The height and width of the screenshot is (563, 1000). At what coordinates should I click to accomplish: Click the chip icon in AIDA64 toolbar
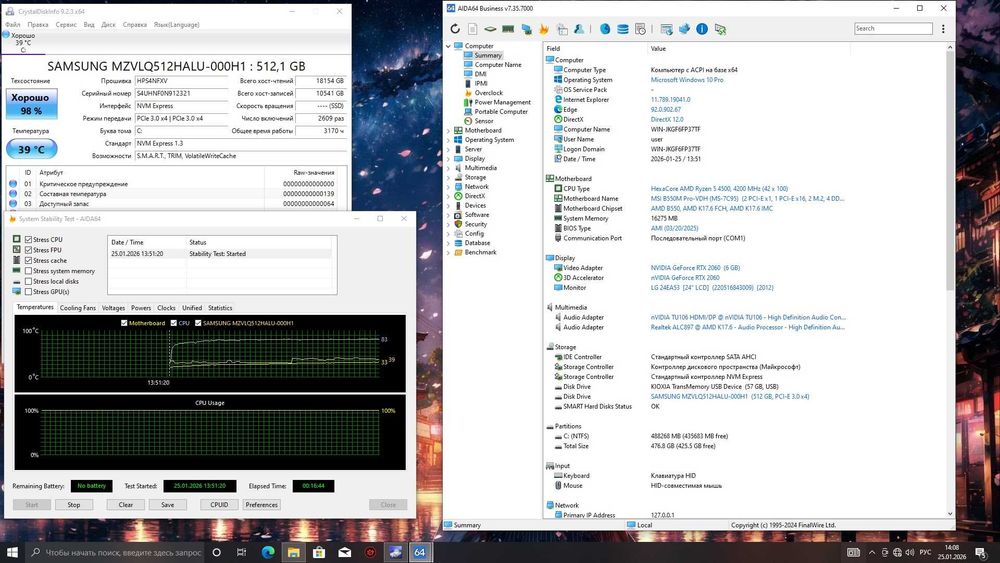tap(490, 29)
